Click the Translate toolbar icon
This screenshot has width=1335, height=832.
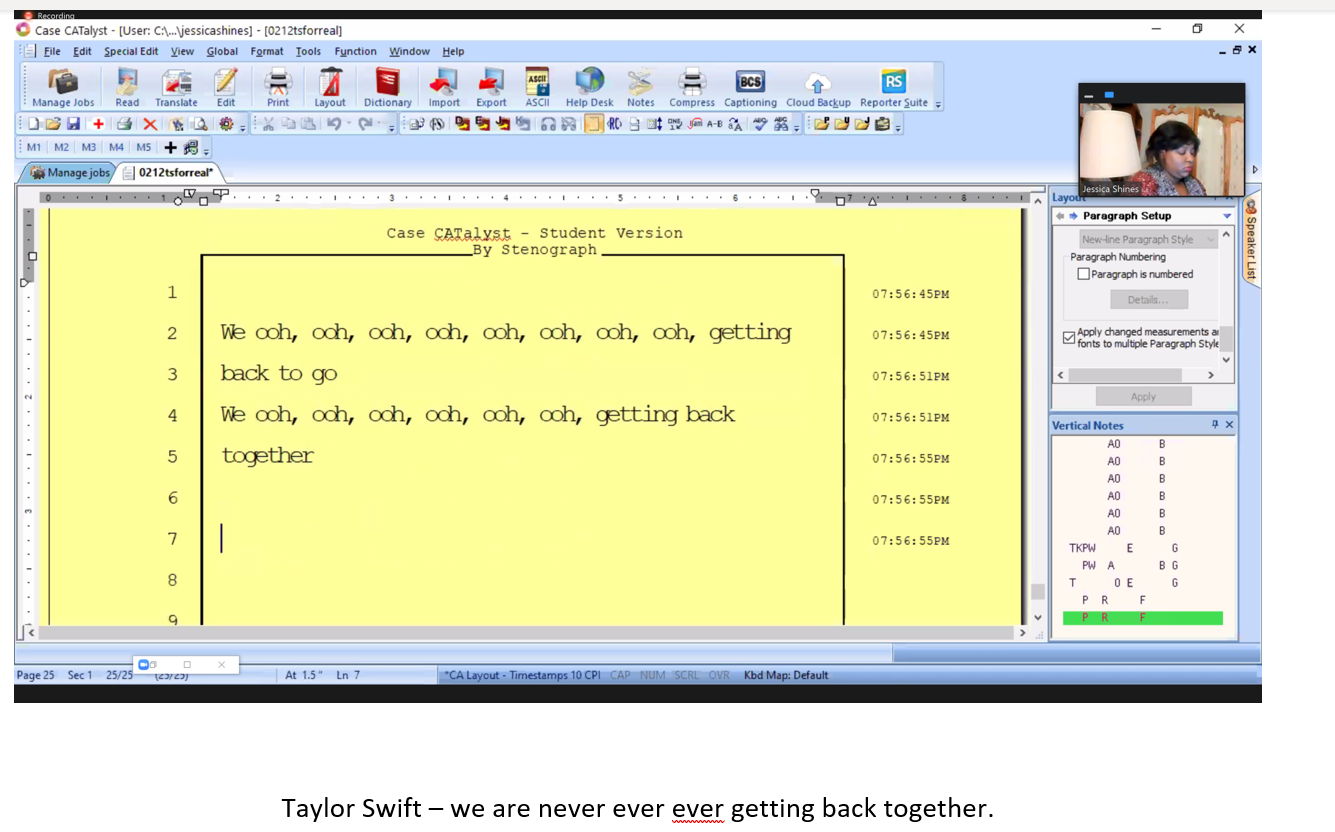pyautogui.click(x=176, y=88)
